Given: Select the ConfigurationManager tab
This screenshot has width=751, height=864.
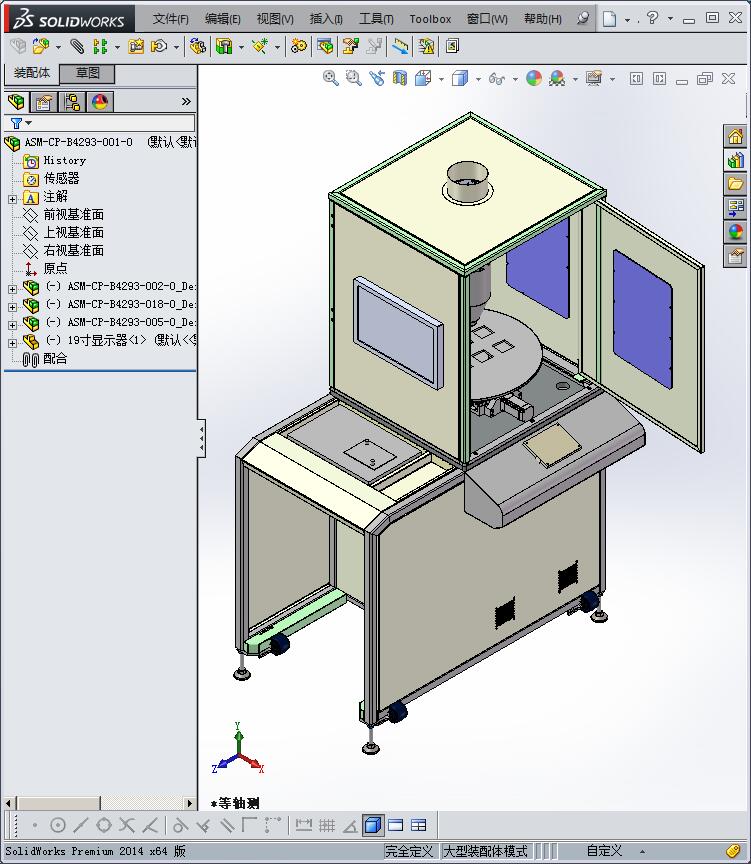Looking at the screenshot, I should click(72, 102).
